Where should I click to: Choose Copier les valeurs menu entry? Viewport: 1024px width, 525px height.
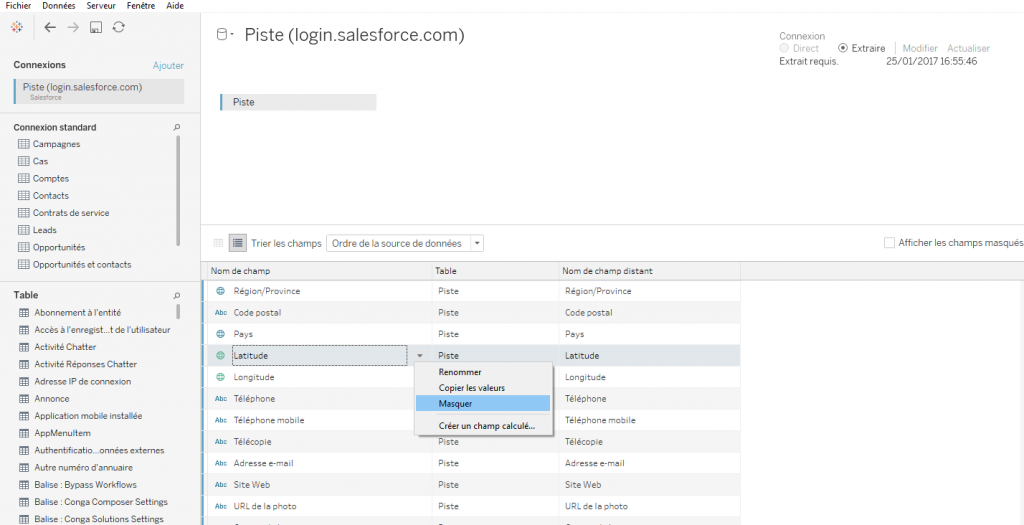pyautogui.click(x=483, y=388)
